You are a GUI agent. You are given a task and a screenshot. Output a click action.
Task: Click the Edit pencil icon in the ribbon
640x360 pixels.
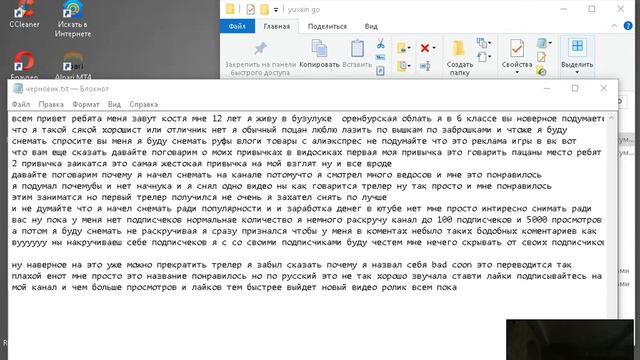tap(542, 57)
